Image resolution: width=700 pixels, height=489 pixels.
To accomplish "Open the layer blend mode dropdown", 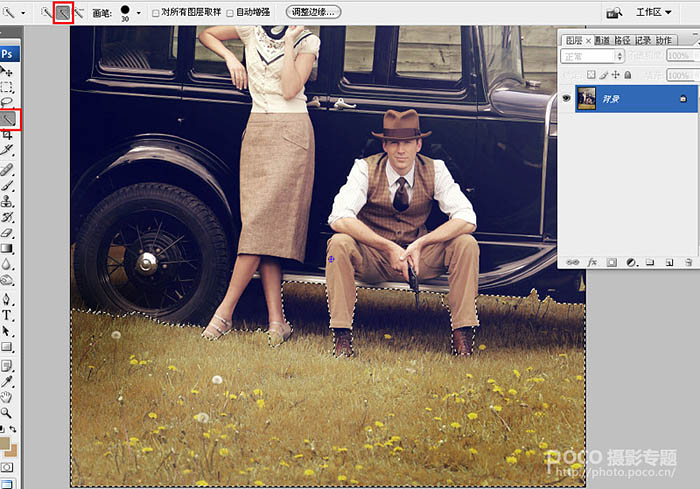I will coord(592,57).
